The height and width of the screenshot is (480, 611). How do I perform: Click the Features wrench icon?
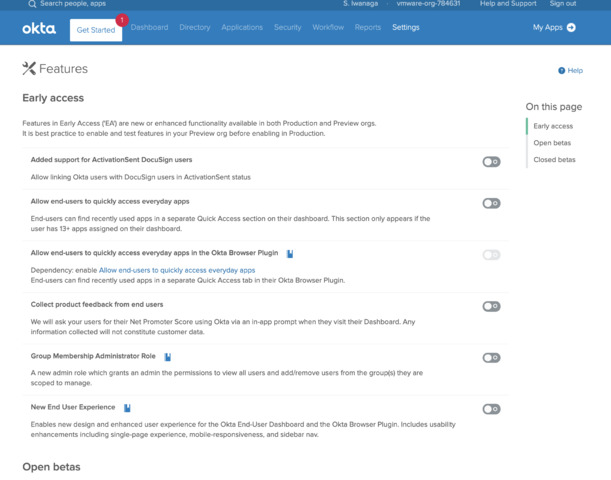(29, 69)
